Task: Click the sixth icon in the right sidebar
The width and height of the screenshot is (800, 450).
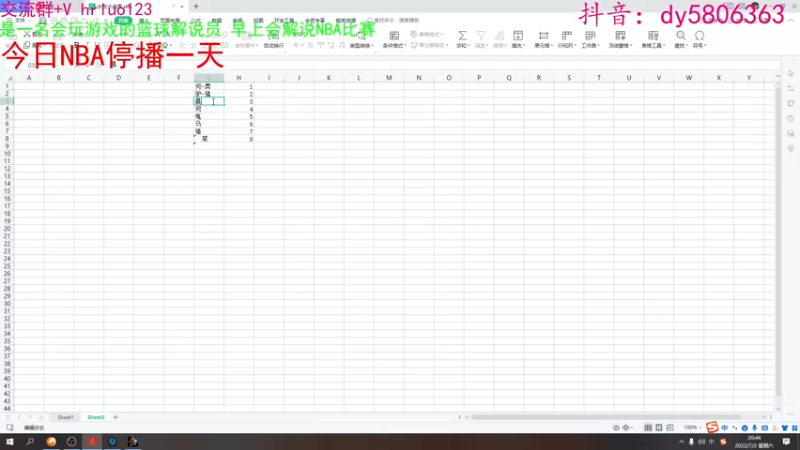Action: click(791, 148)
